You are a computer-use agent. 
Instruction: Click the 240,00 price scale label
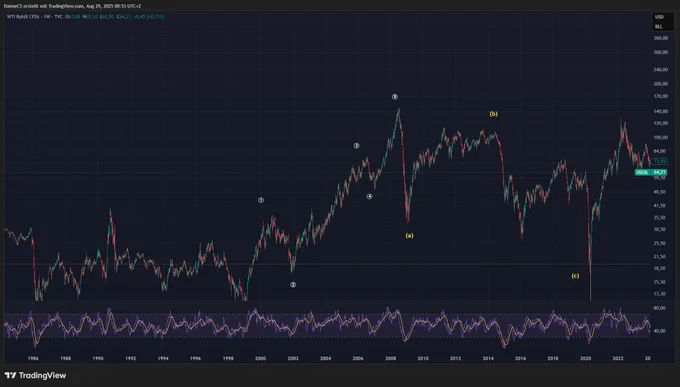tap(660, 69)
